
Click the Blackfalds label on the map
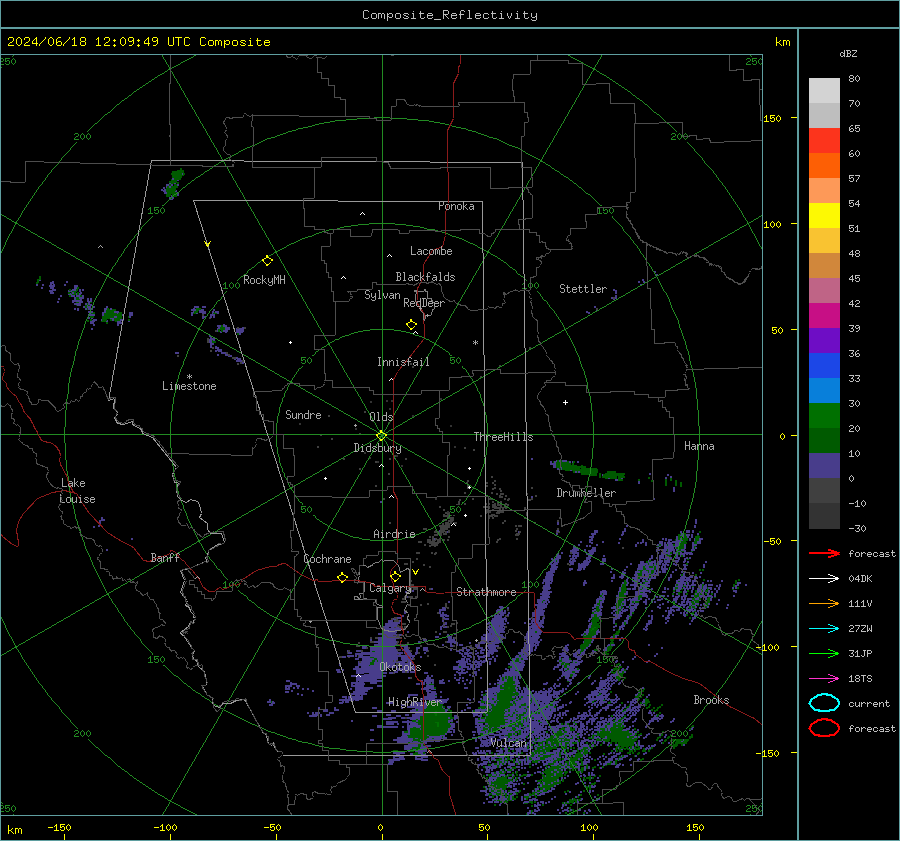pyautogui.click(x=425, y=277)
